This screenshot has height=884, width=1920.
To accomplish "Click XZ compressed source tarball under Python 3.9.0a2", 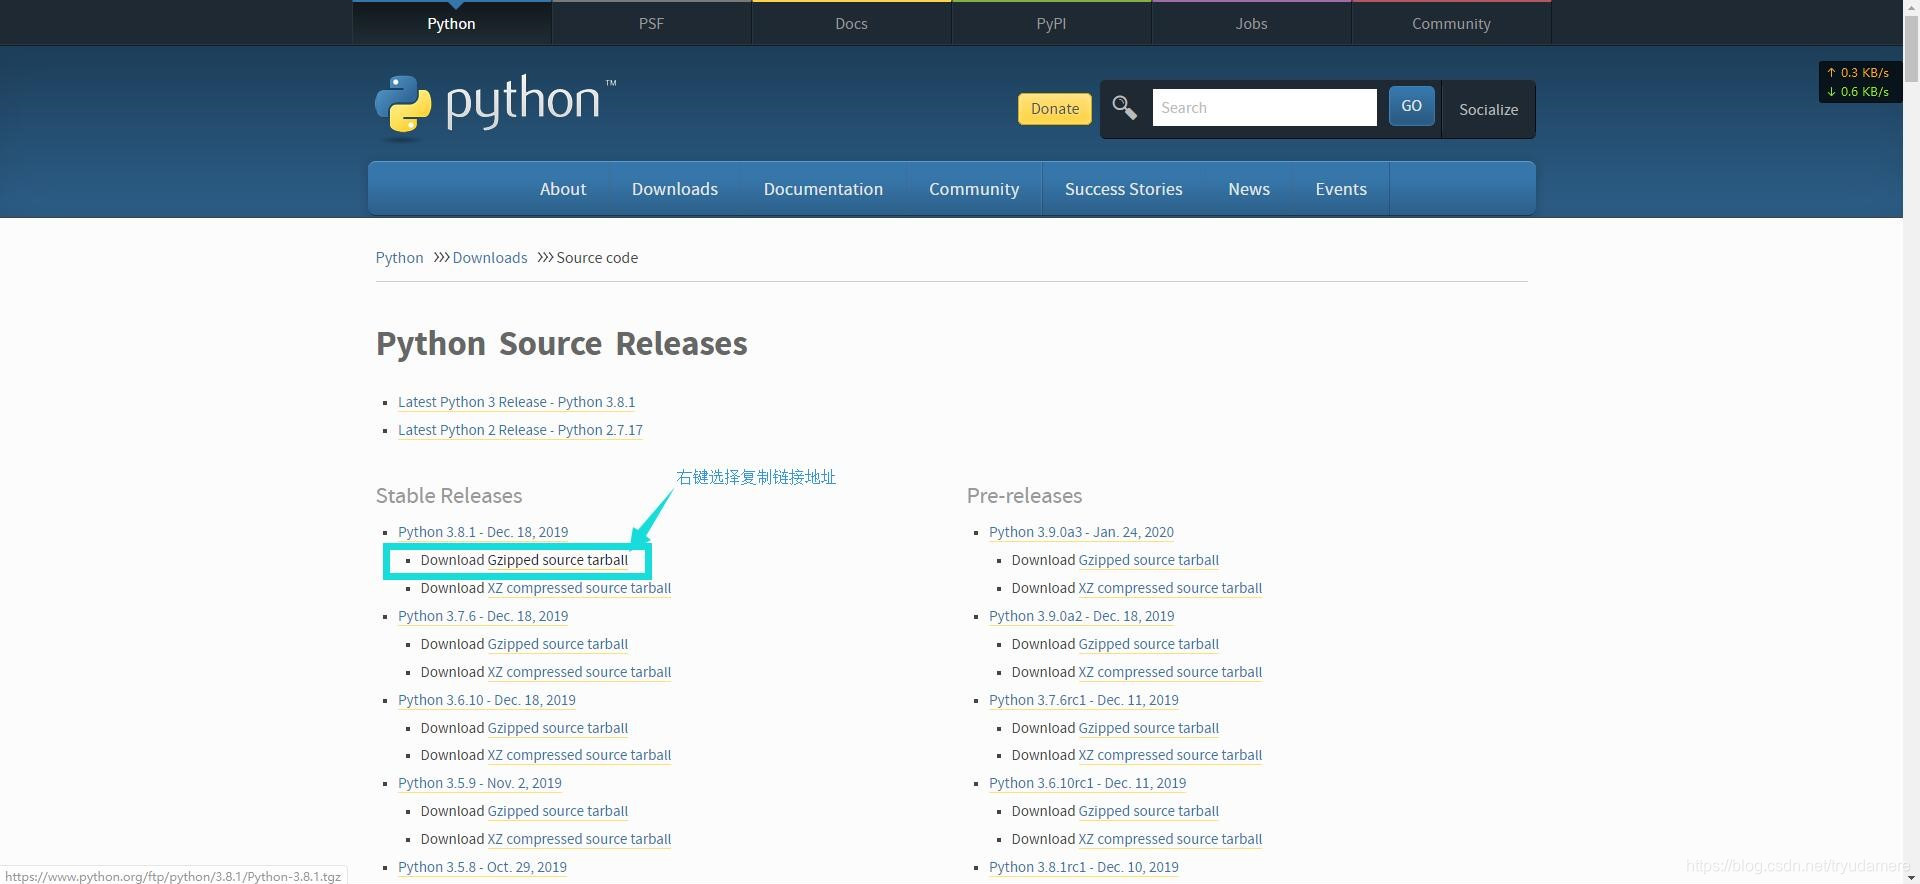I will pyautogui.click(x=1170, y=672).
